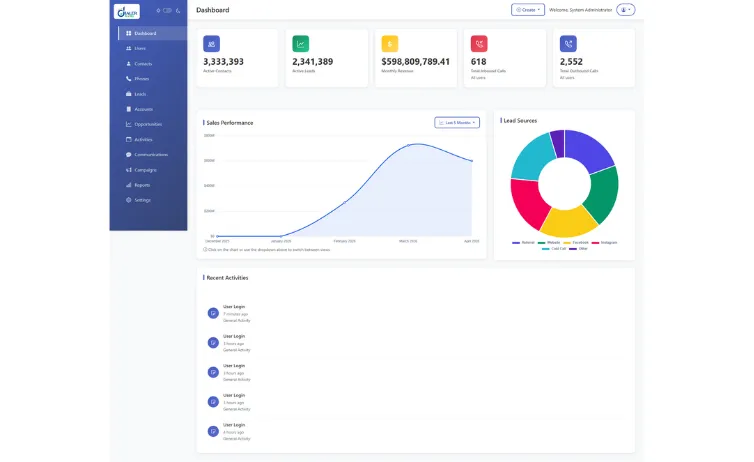Click the Recent Activities heading
This screenshot has width=754, height=462.
click(227, 278)
